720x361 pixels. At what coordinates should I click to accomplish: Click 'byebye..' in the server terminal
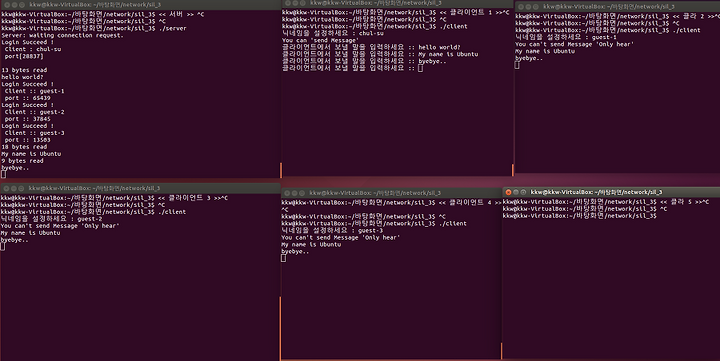[15, 168]
